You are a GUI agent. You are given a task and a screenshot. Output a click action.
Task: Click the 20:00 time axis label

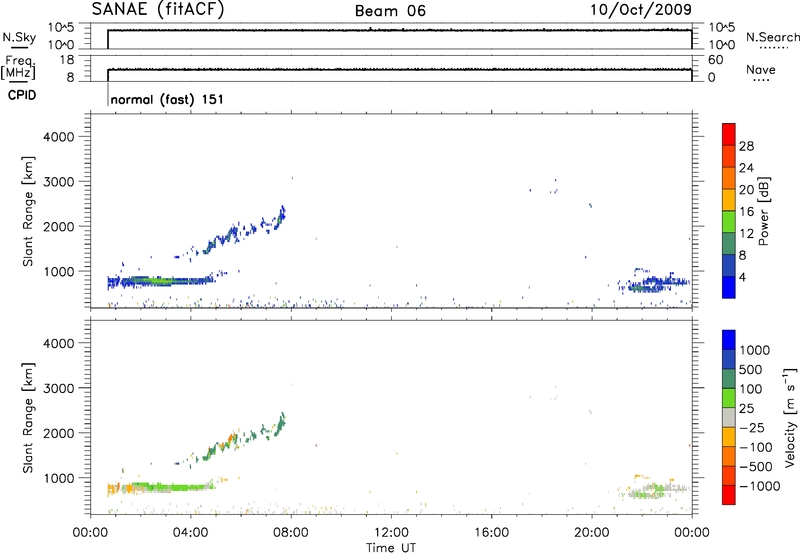coord(591,533)
